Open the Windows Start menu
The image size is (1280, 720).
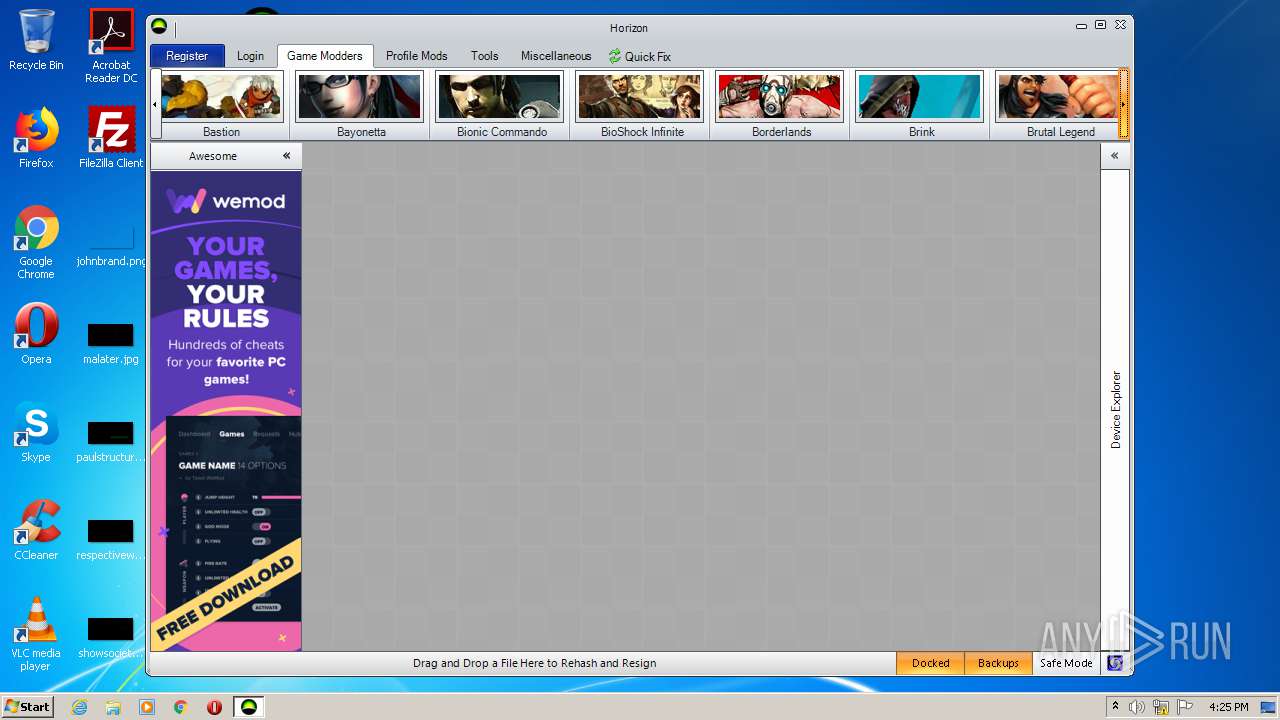28,706
